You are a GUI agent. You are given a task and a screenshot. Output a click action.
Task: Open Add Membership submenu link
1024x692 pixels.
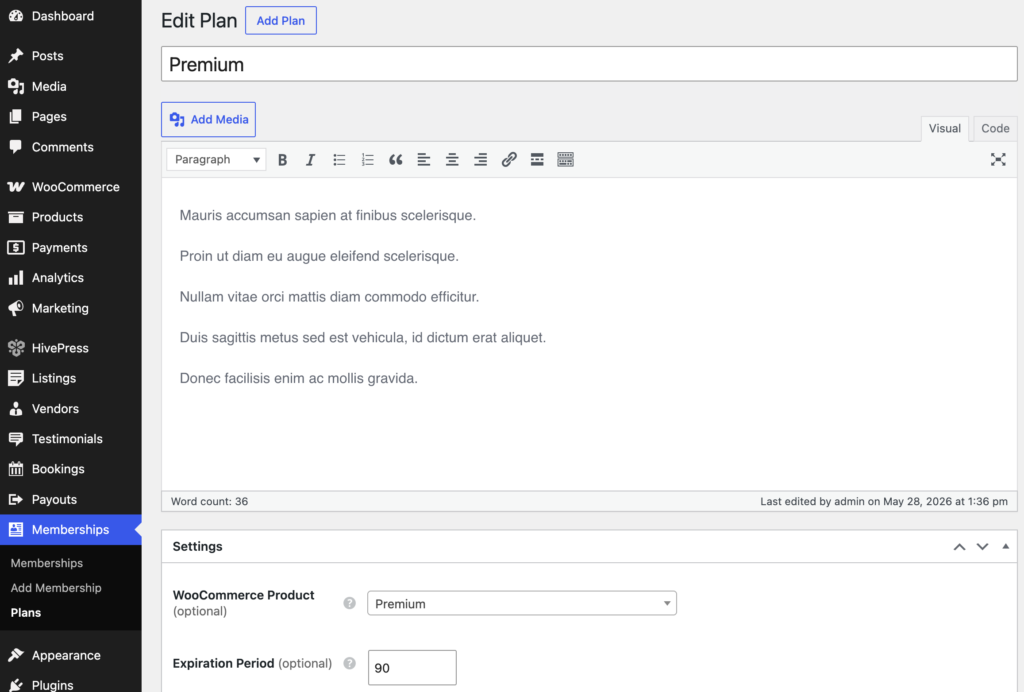[56, 588]
